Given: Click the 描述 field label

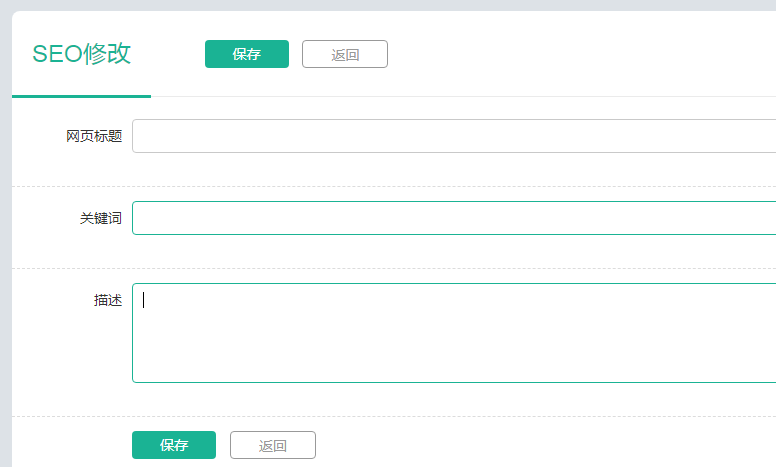Looking at the screenshot, I should (108, 300).
